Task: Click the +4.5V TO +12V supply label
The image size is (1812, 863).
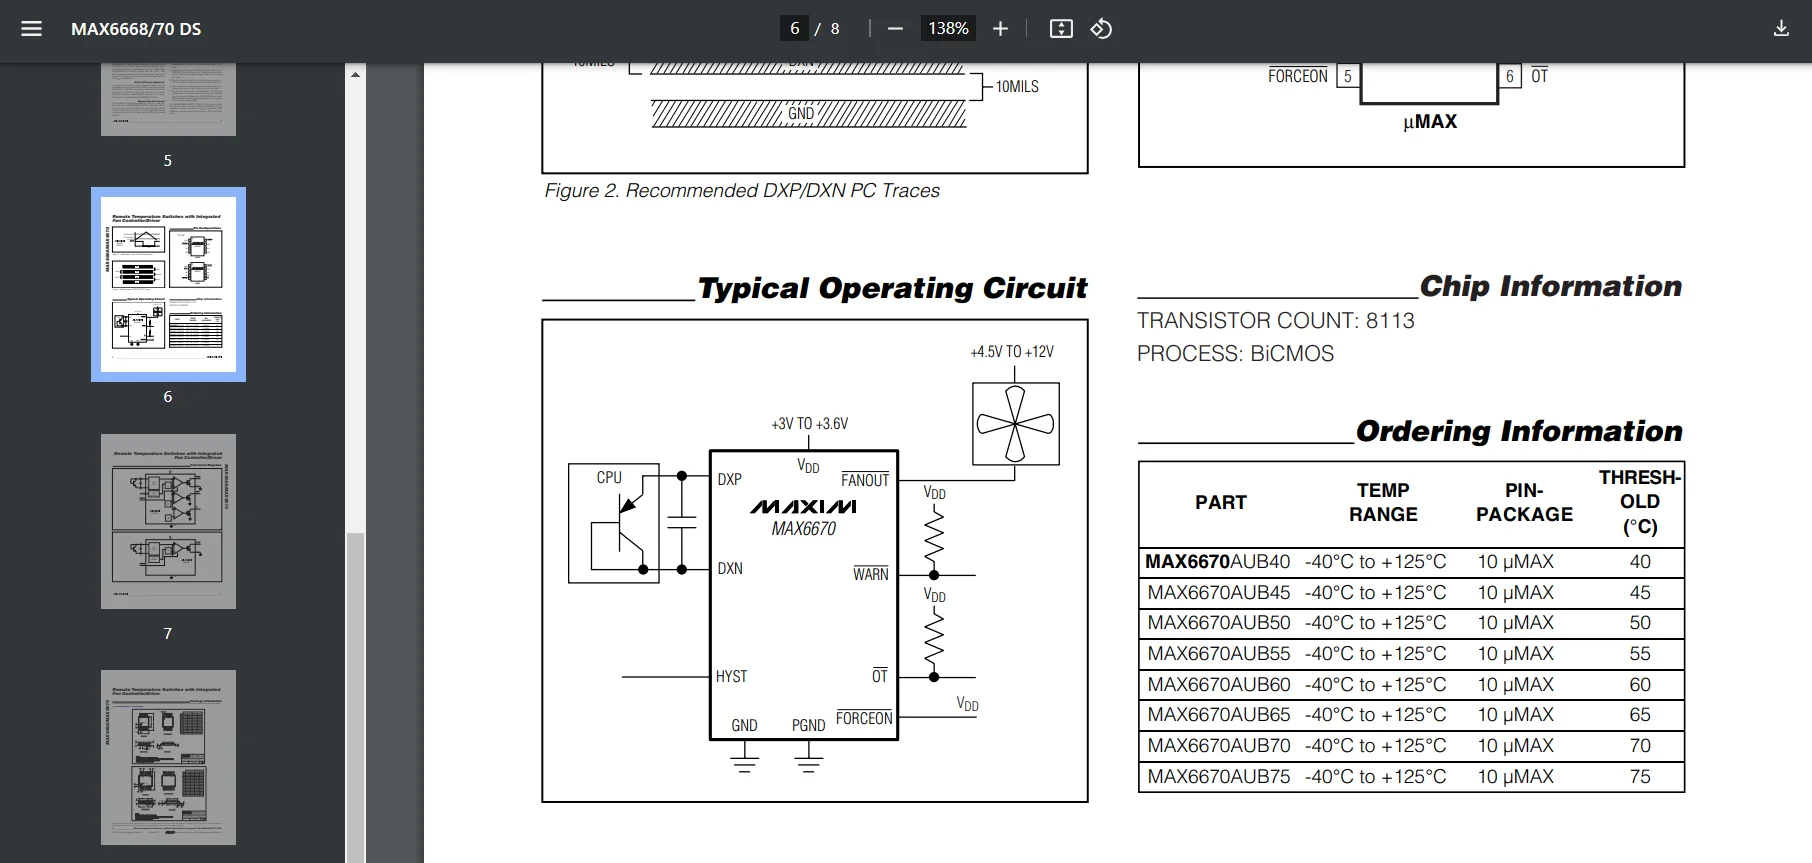Action: (1012, 352)
